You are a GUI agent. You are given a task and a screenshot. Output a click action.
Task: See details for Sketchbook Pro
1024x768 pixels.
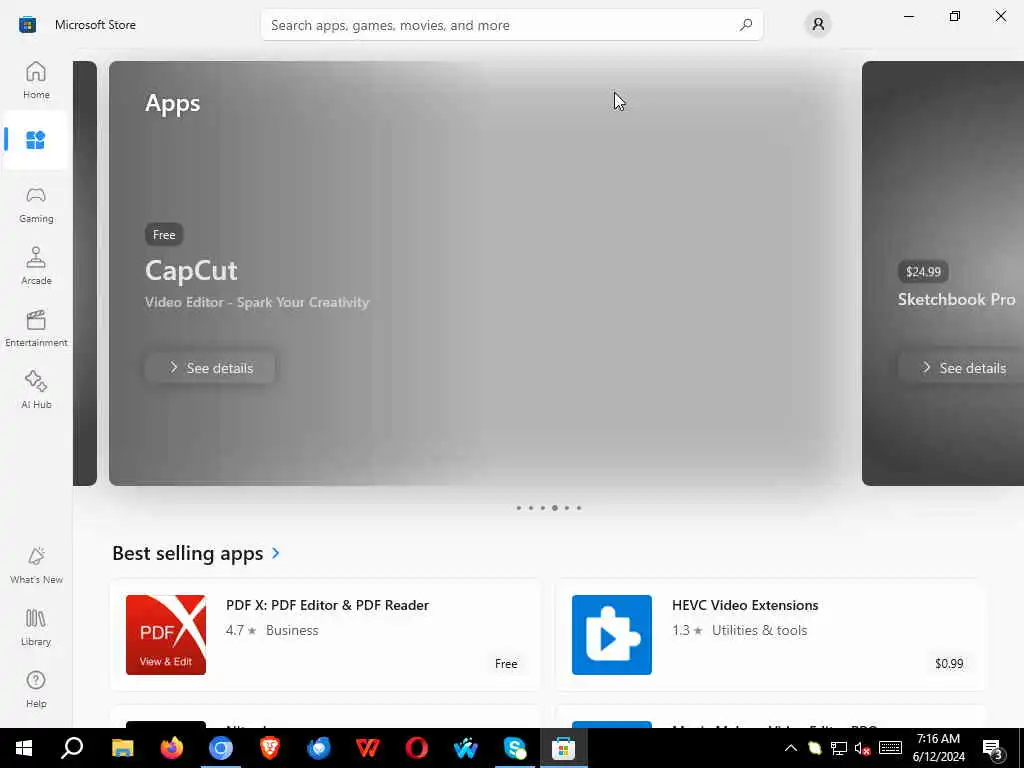(963, 368)
